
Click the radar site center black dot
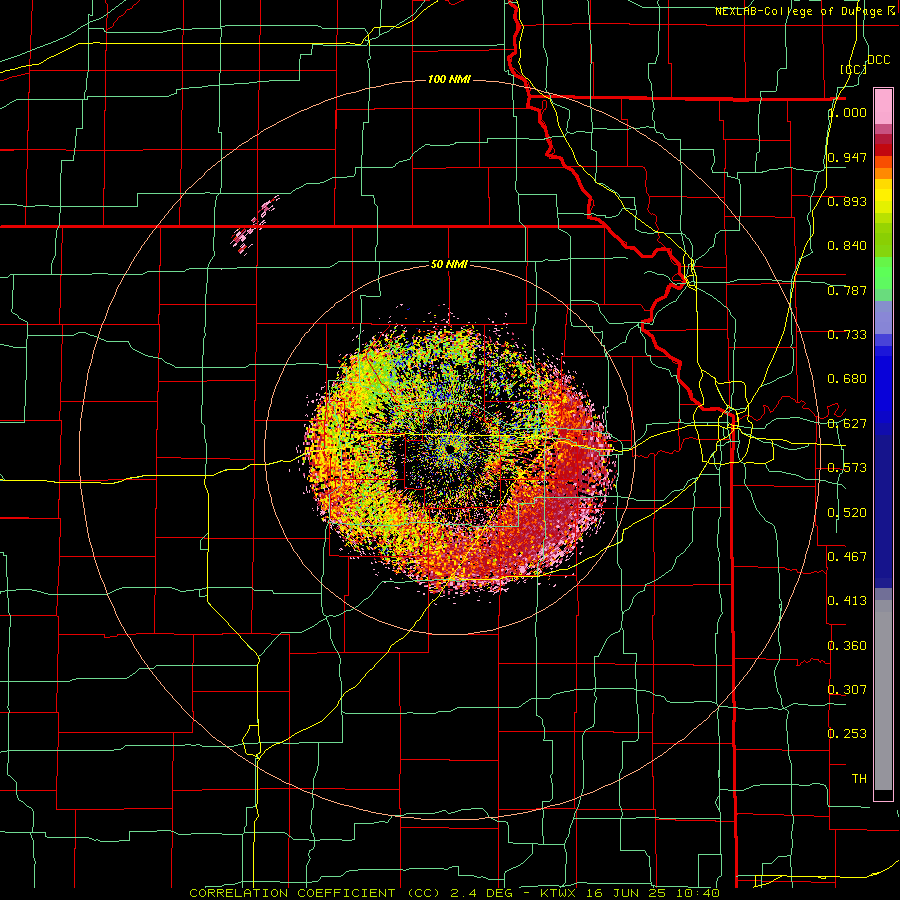[x=451, y=448]
